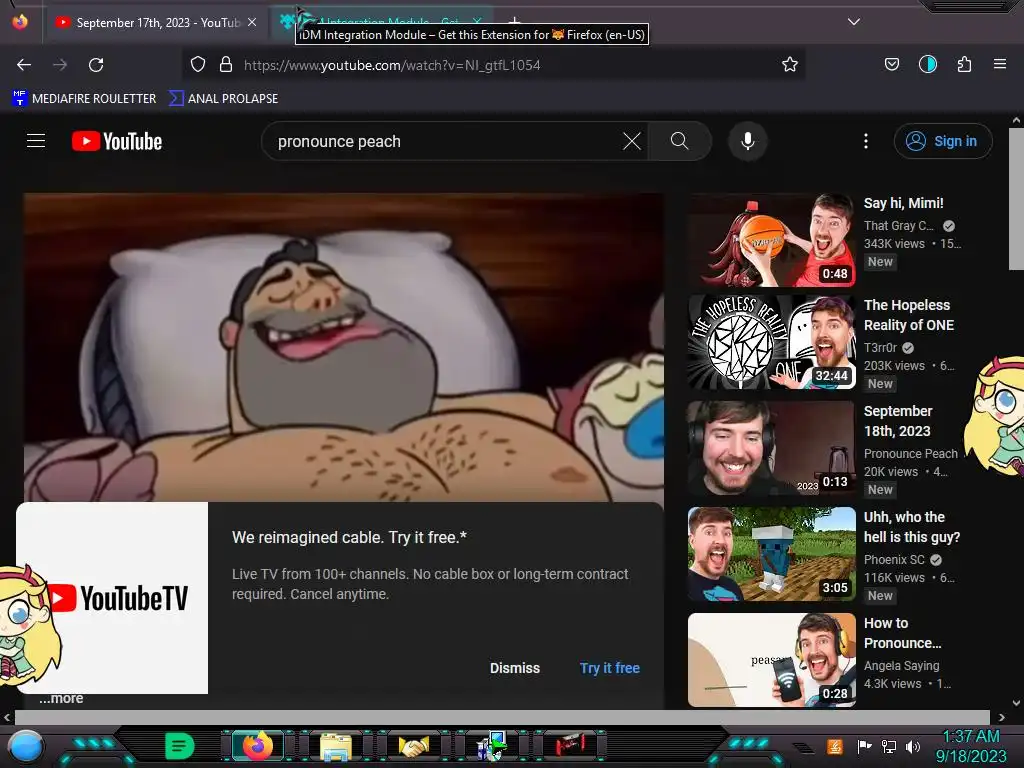
Task: Open the Pocket save icon
Action: pyautogui.click(x=891, y=64)
